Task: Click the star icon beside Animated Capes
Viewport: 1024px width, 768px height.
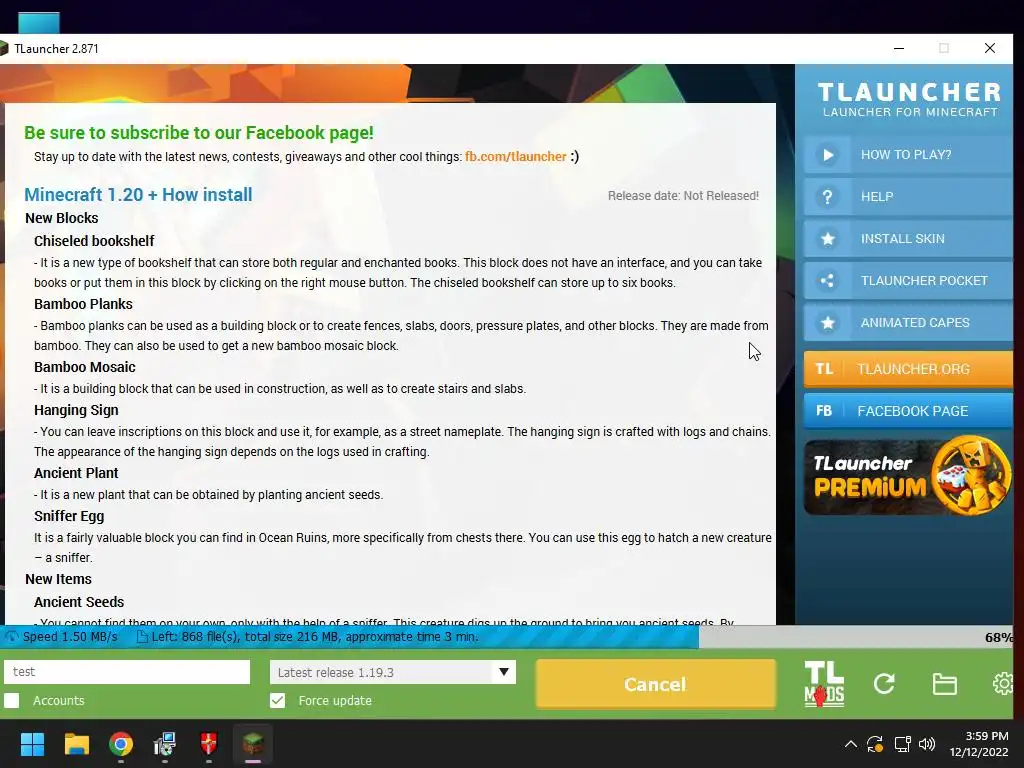Action: tap(827, 323)
